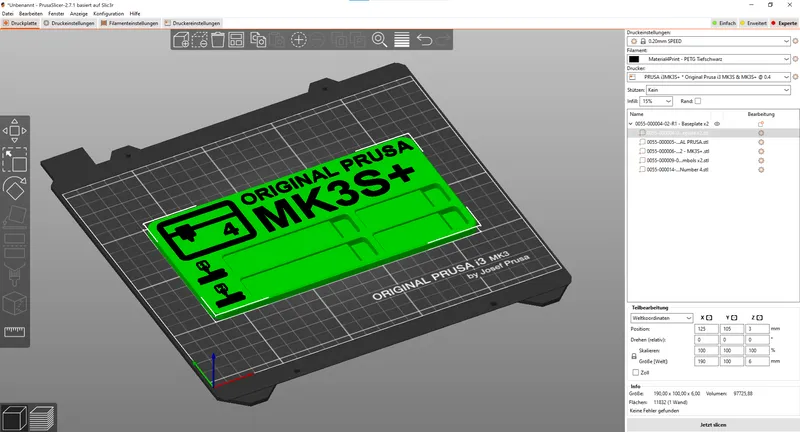The height and width of the screenshot is (432, 800).
Task: Select the Measure ruler tool
Action: [x=14, y=332]
